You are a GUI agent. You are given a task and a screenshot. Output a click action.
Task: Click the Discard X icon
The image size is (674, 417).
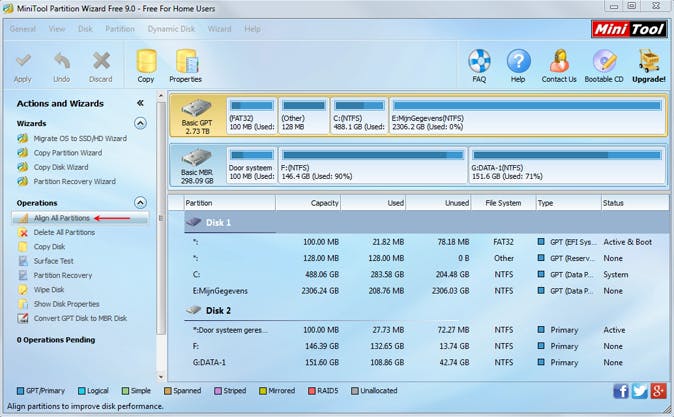[101, 61]
